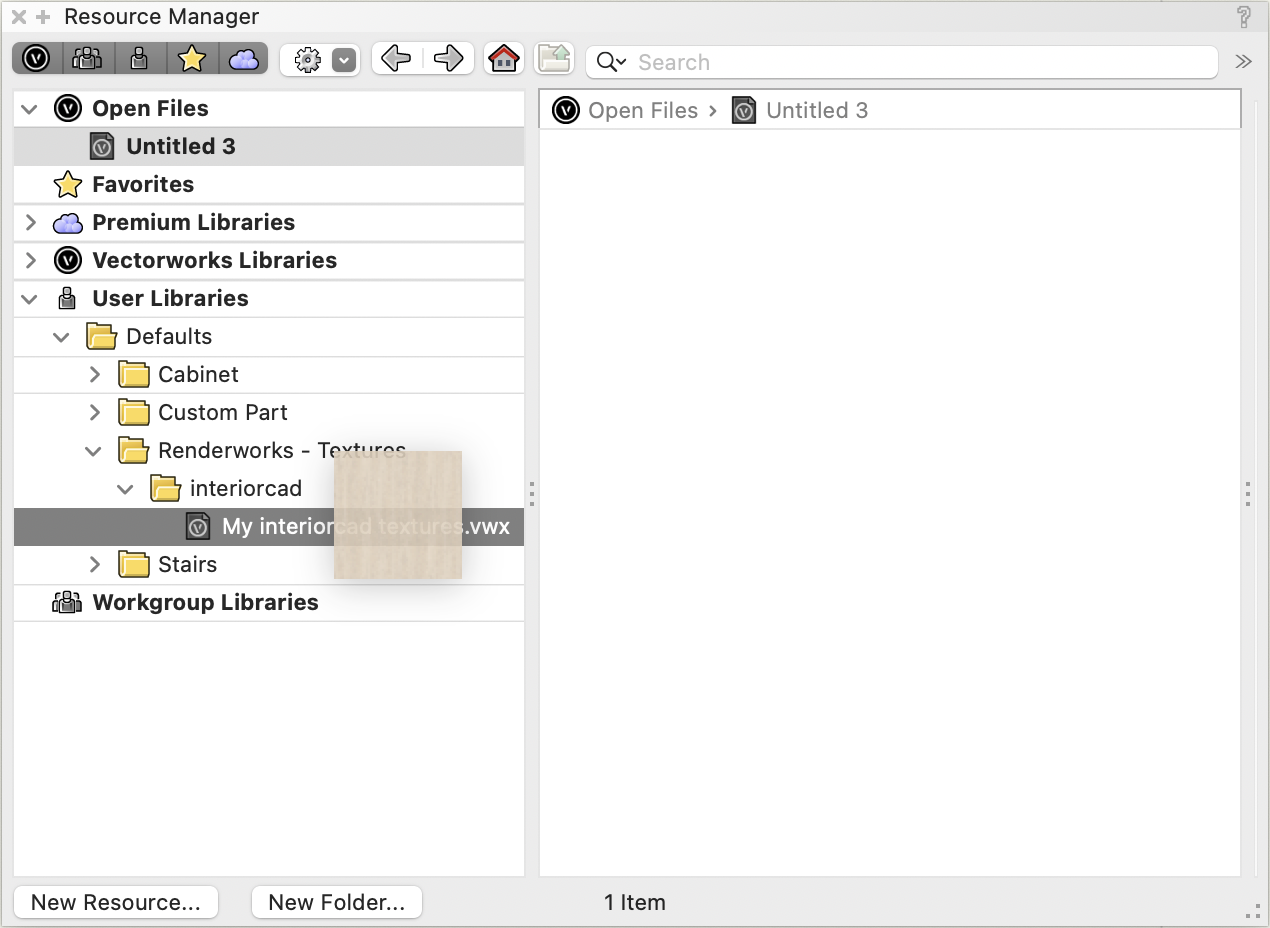Close the Resource Manager palette

click(18, 17)
